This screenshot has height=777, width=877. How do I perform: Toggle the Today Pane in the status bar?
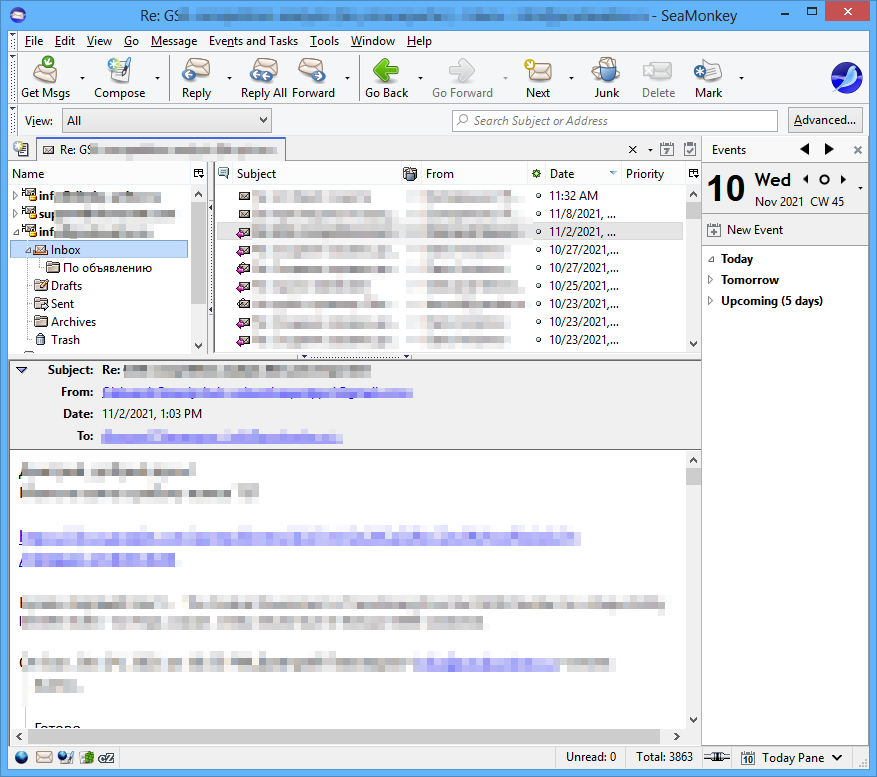793,757
